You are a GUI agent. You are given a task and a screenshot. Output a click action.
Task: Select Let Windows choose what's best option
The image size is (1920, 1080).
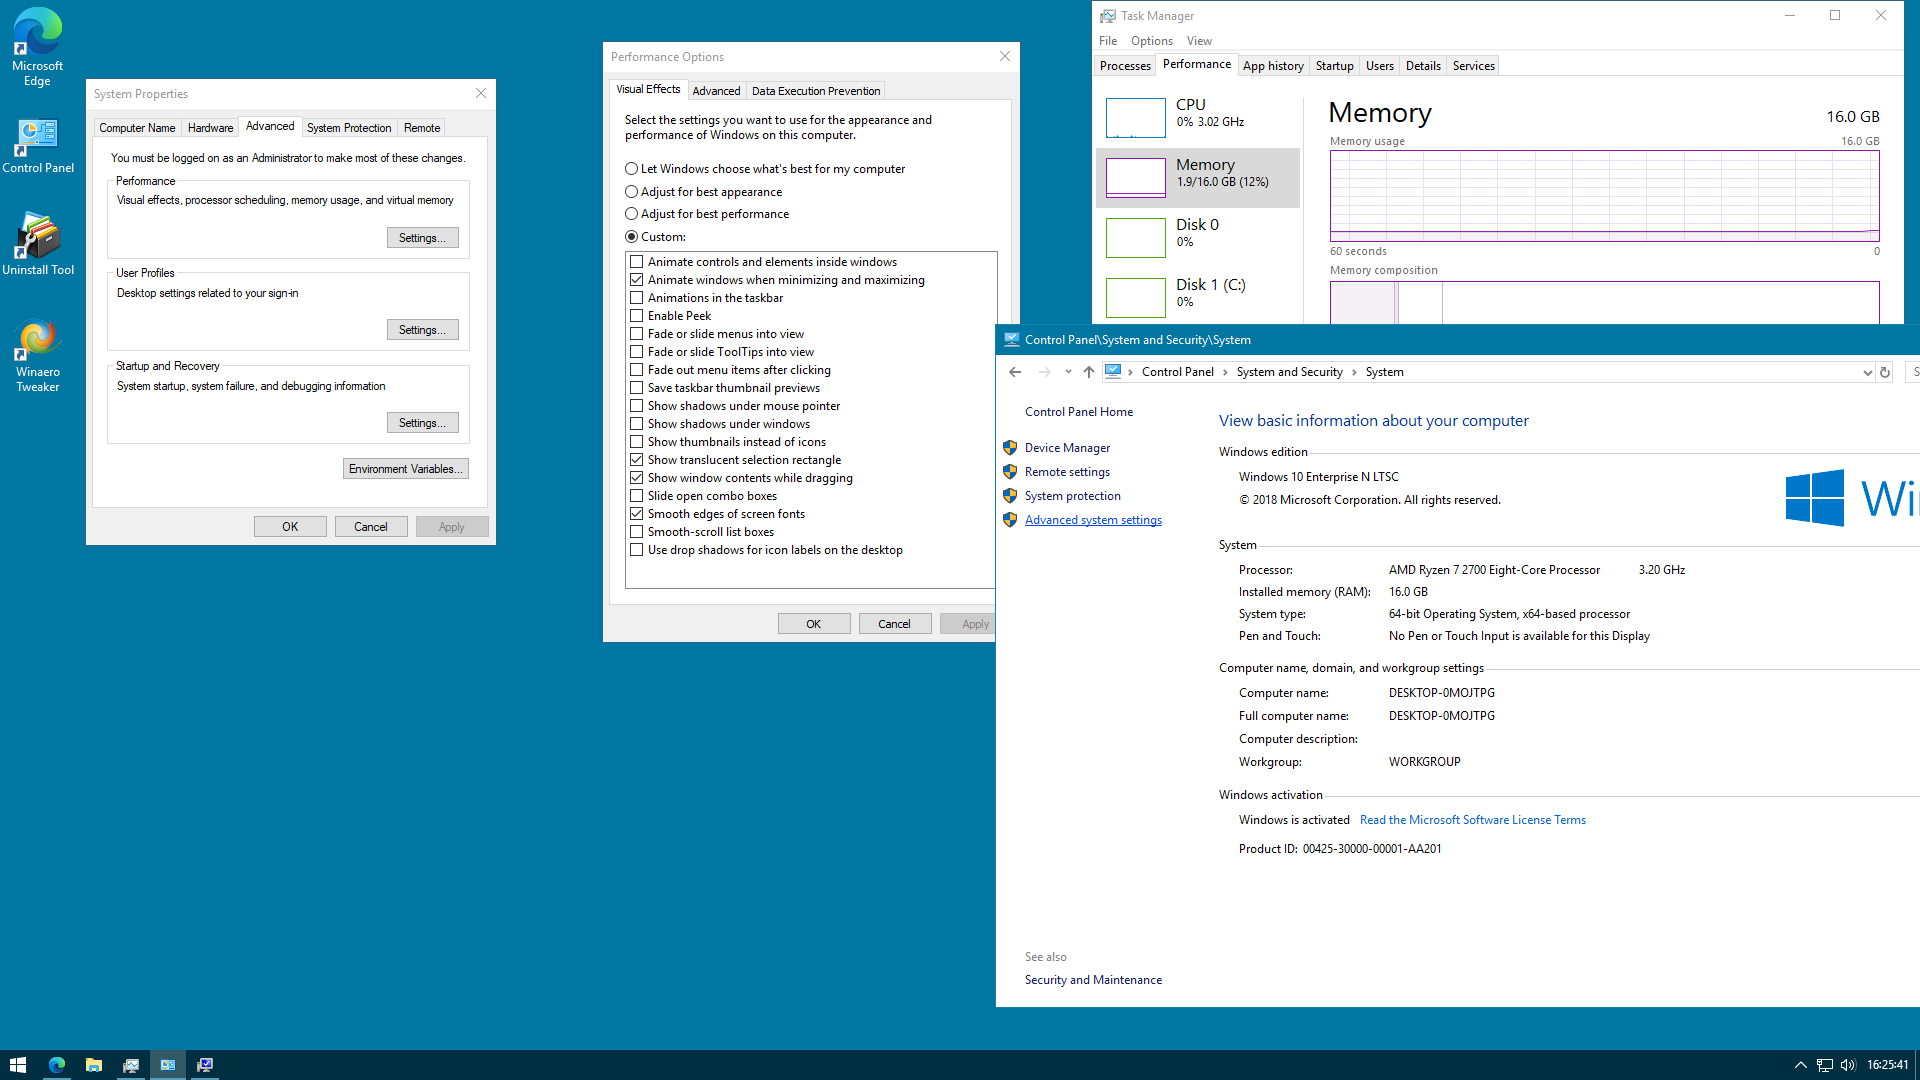pos(765,169)
